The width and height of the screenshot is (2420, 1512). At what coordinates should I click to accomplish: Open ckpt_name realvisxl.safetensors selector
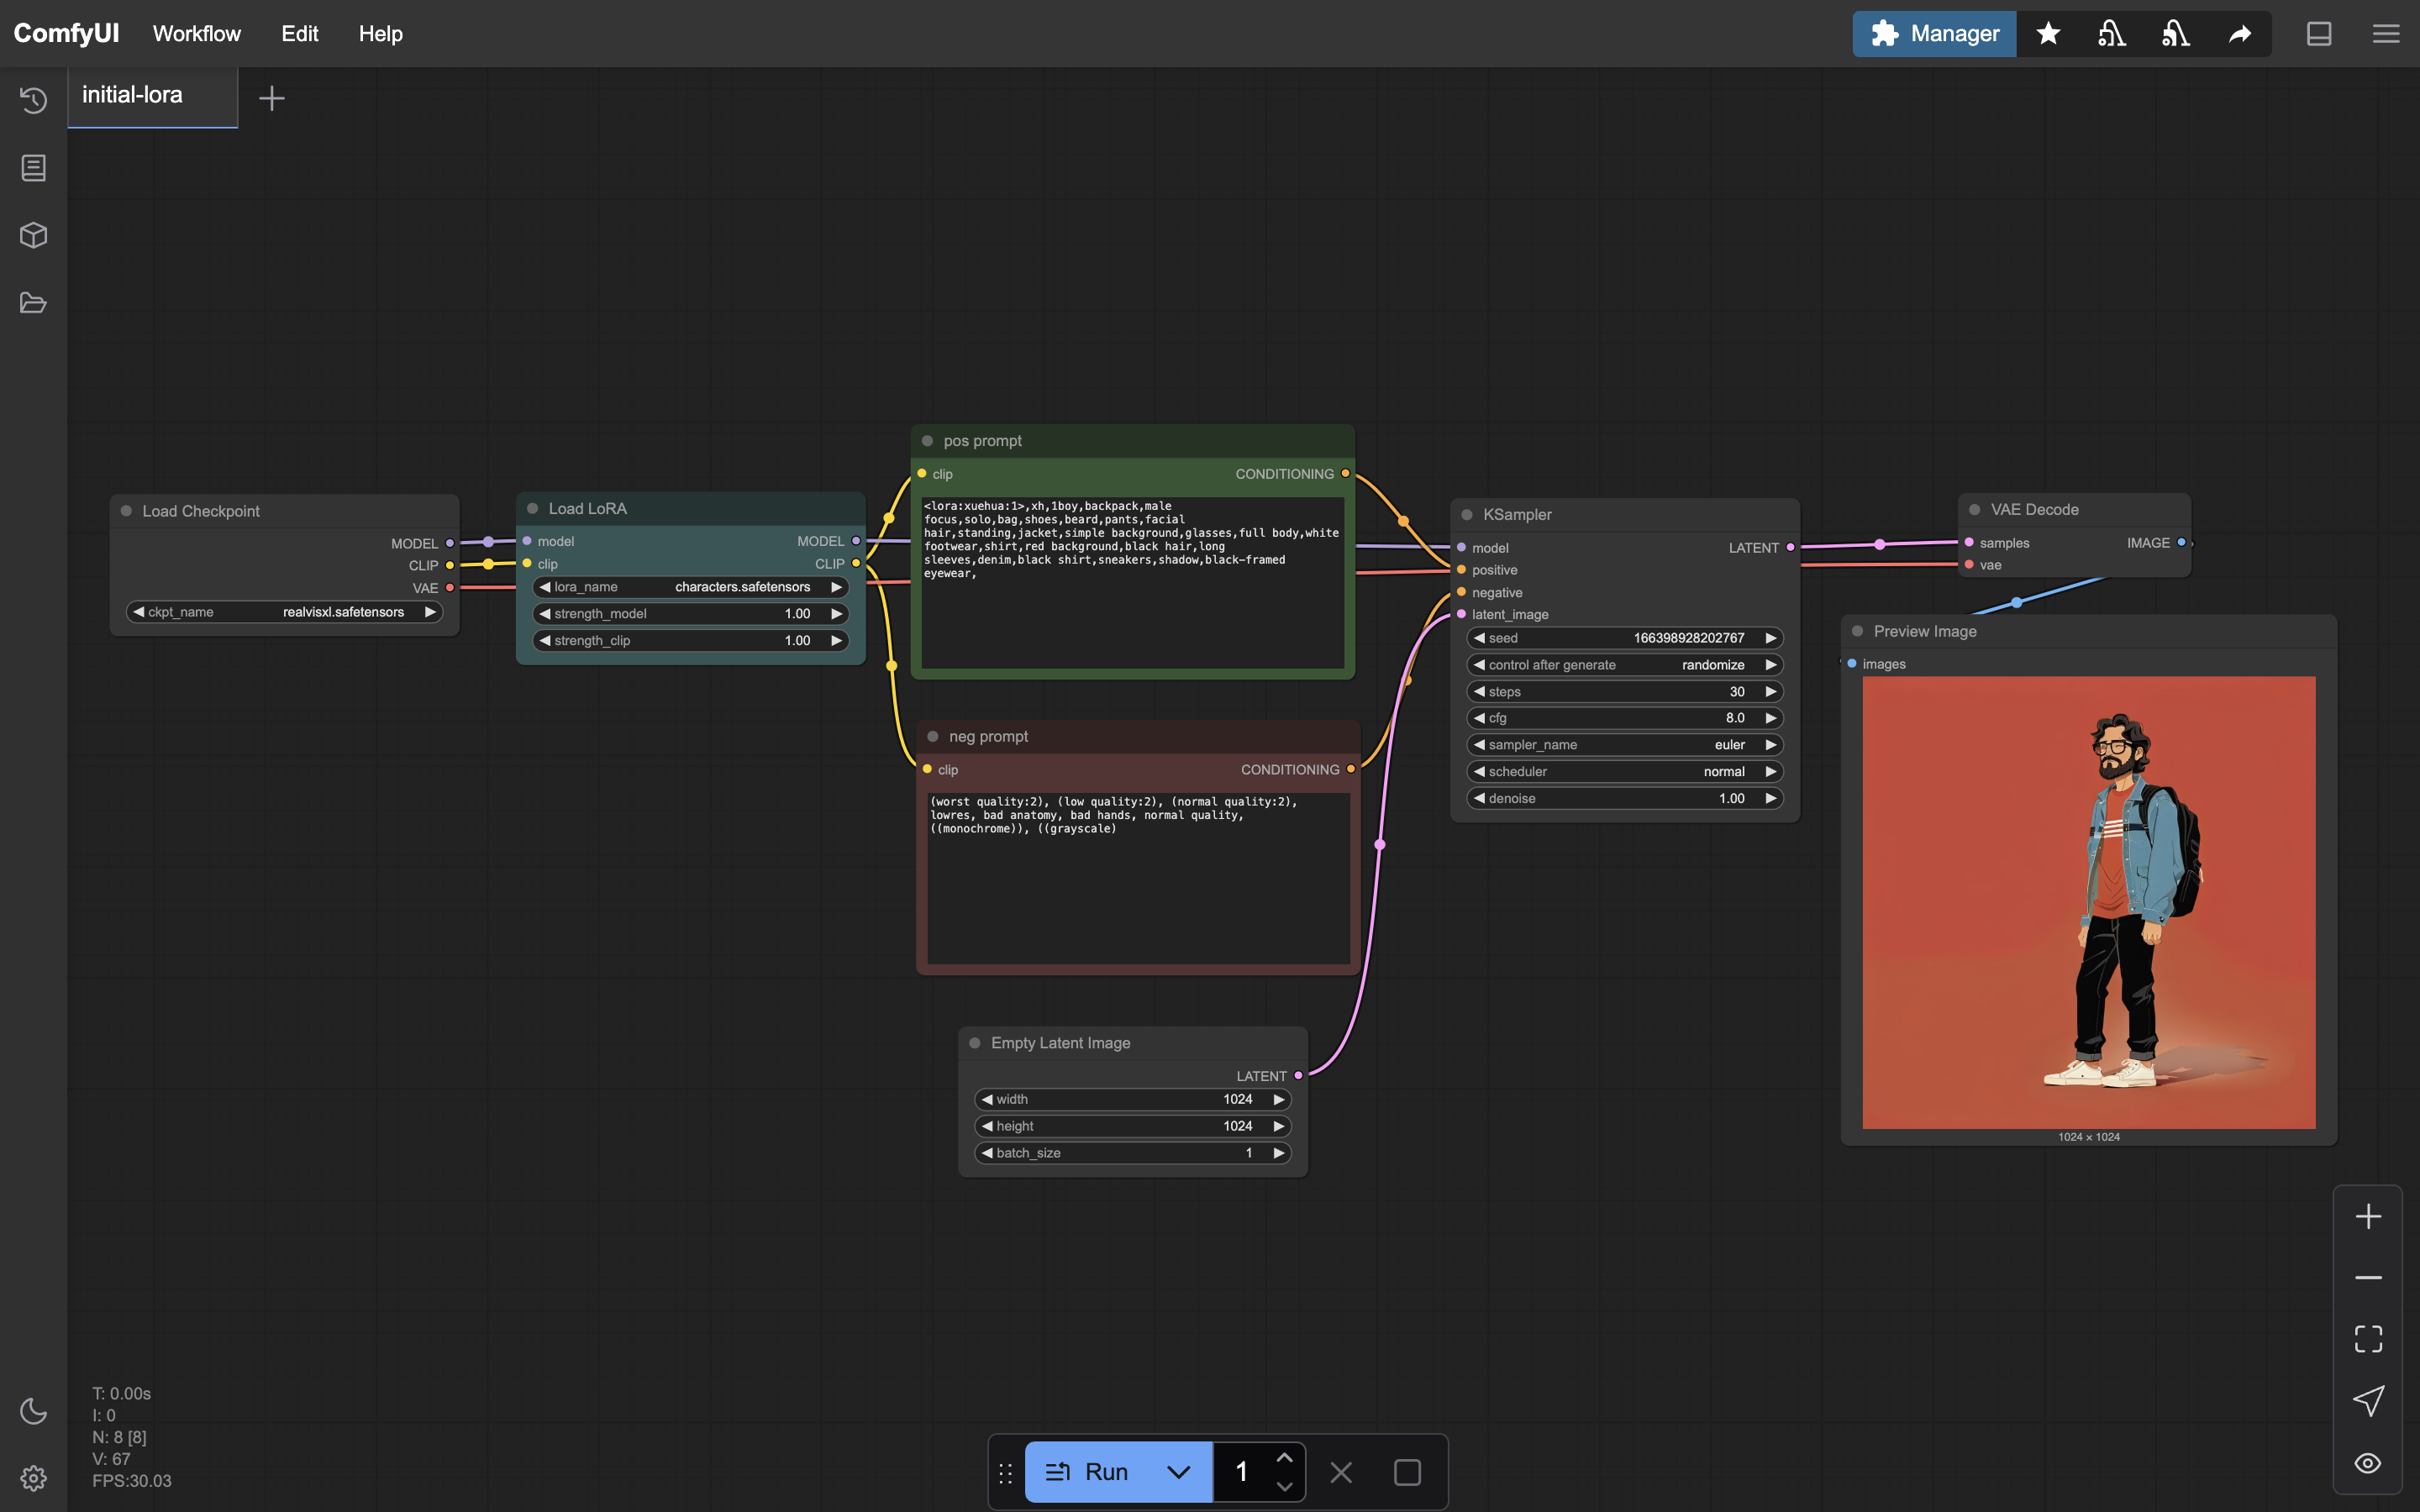(284, 612)
